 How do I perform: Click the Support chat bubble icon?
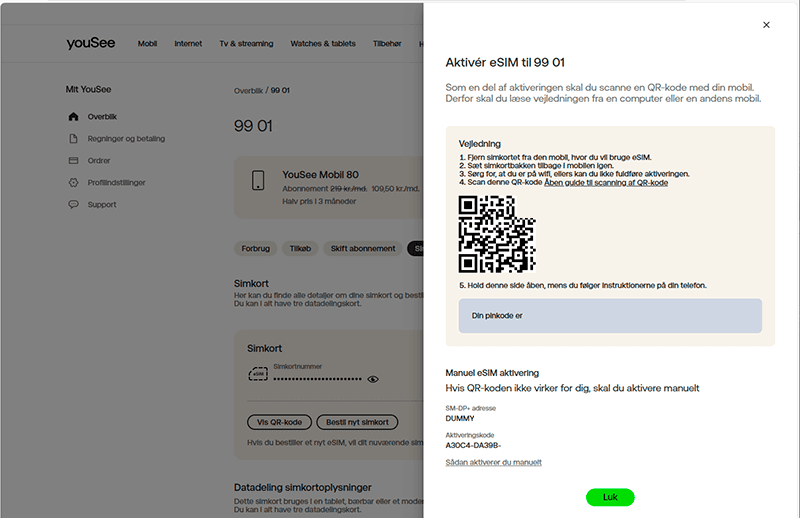73,205
